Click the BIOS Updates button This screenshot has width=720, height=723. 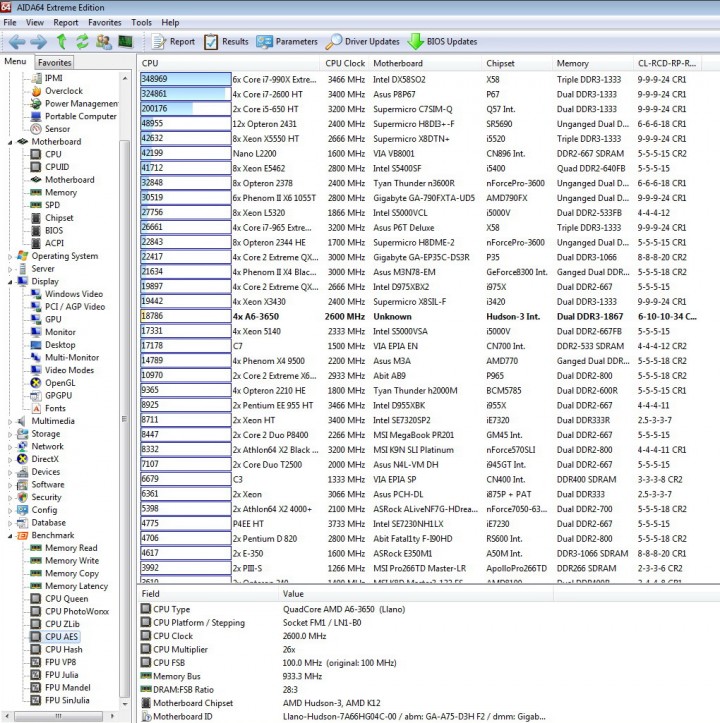(443, 41)
